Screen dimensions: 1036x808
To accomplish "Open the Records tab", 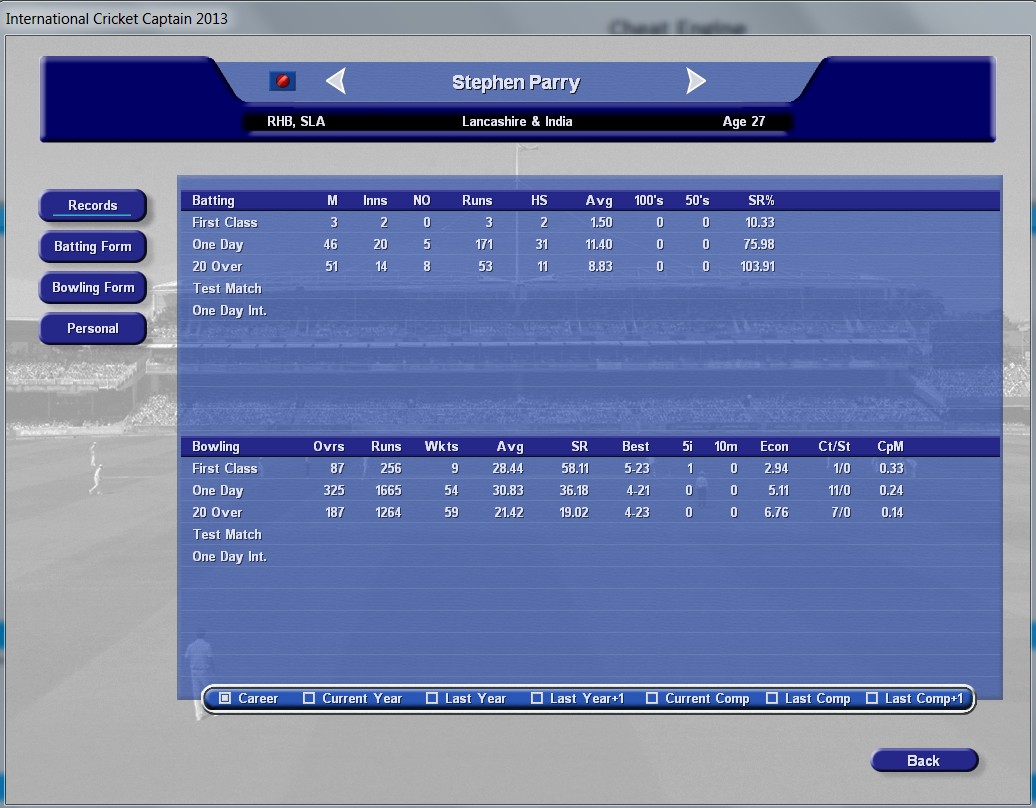I will pyautogui.click(x=93, y=206).
